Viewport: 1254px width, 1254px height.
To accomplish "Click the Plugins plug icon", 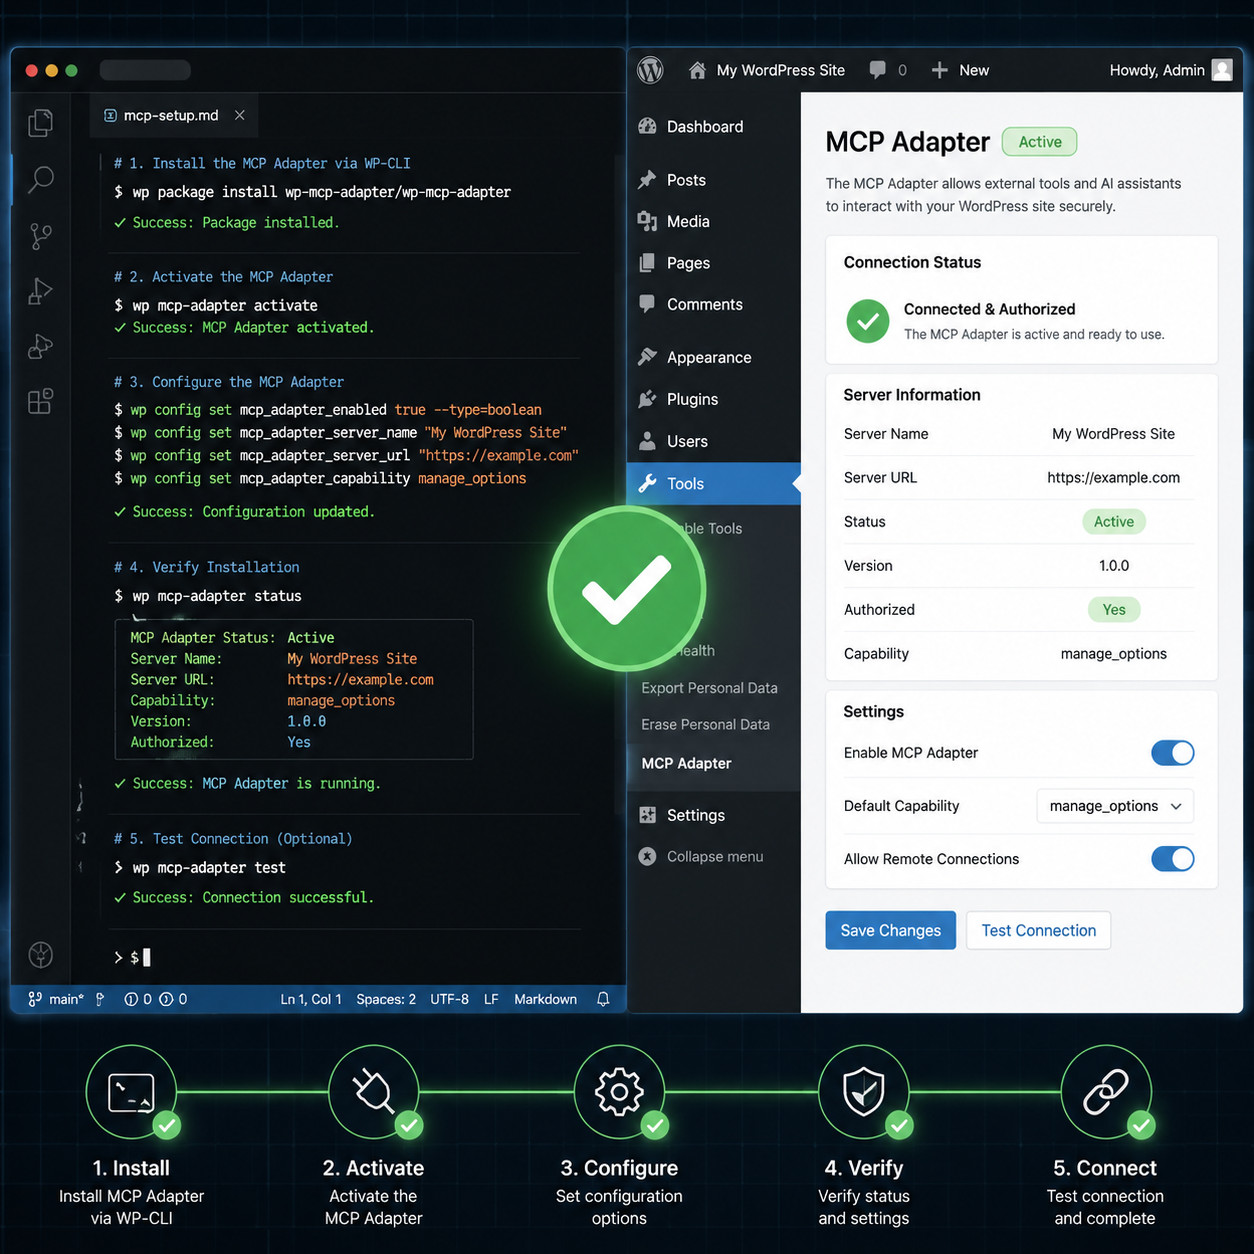I will (x=647, y=399).
